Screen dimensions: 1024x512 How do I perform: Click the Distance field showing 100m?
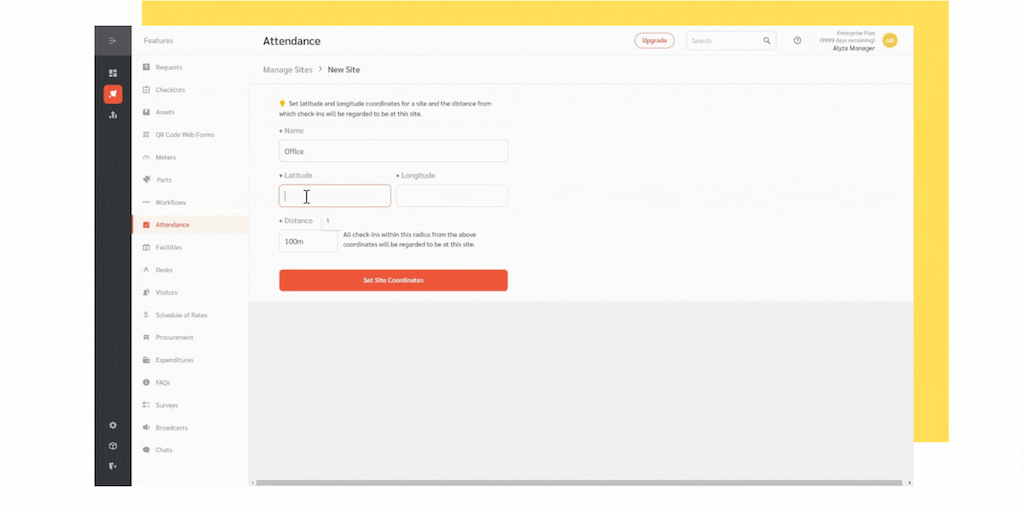[308, 241]
